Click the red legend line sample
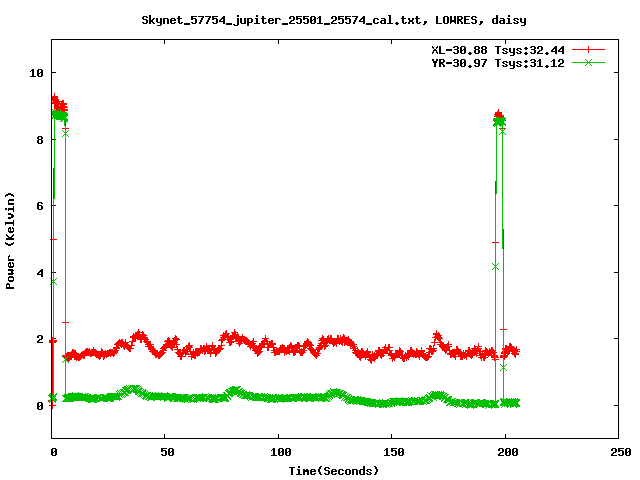 click(x=588, y=50)
